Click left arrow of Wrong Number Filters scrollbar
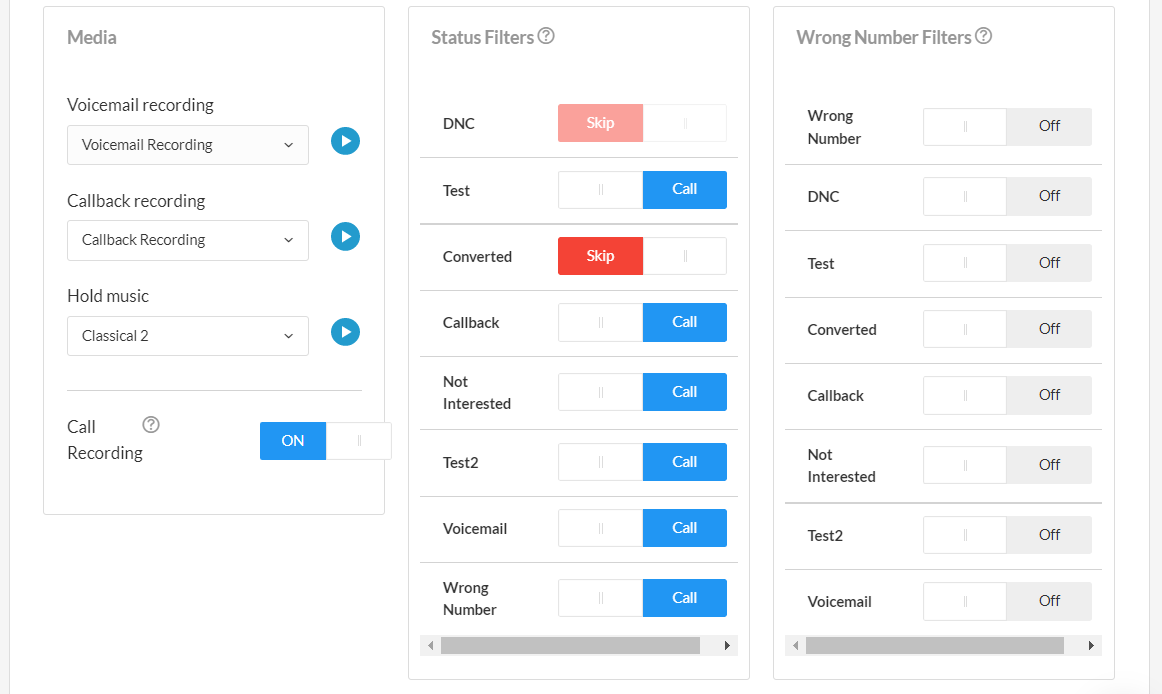Image resolution: width=1162 pixels, height=694 pixels. pos(795,646)
